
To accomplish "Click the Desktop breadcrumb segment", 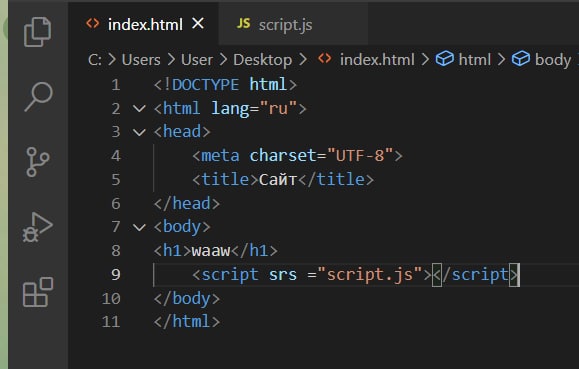I will point(263,60).
